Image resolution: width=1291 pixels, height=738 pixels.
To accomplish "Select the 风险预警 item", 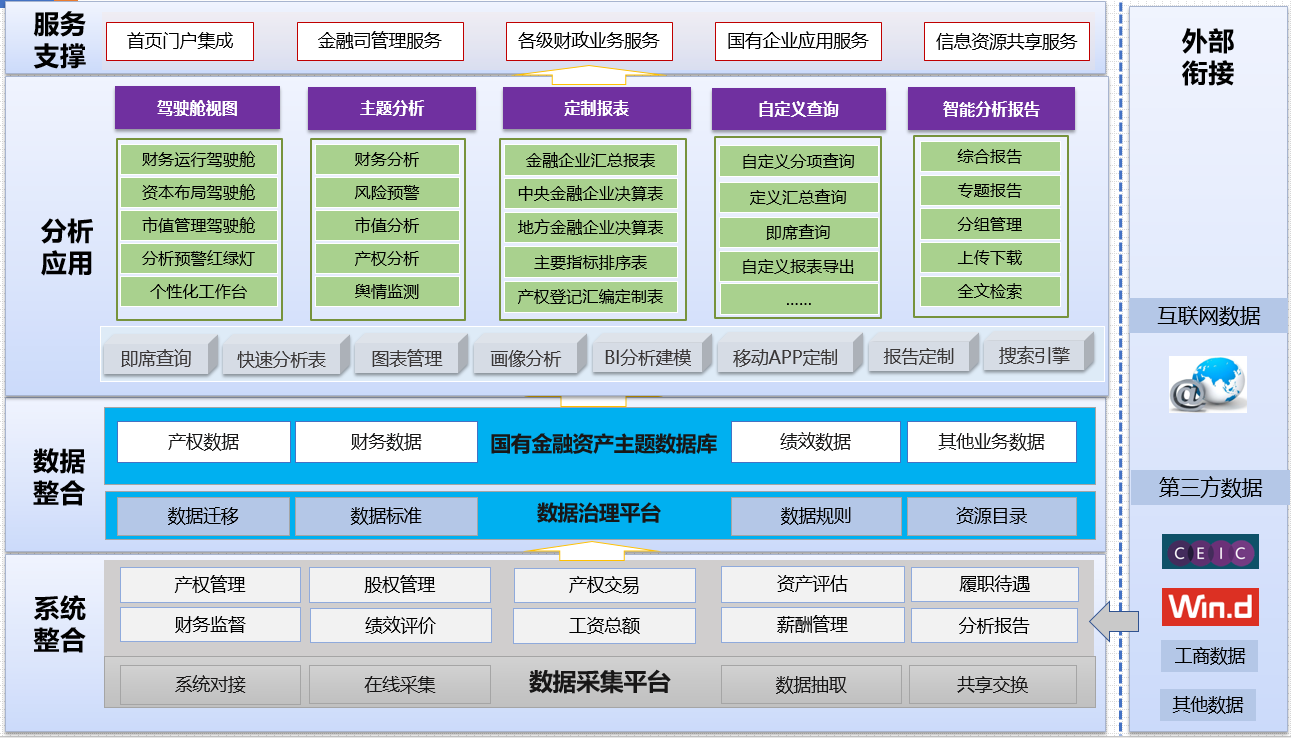I will click(387, 193).
